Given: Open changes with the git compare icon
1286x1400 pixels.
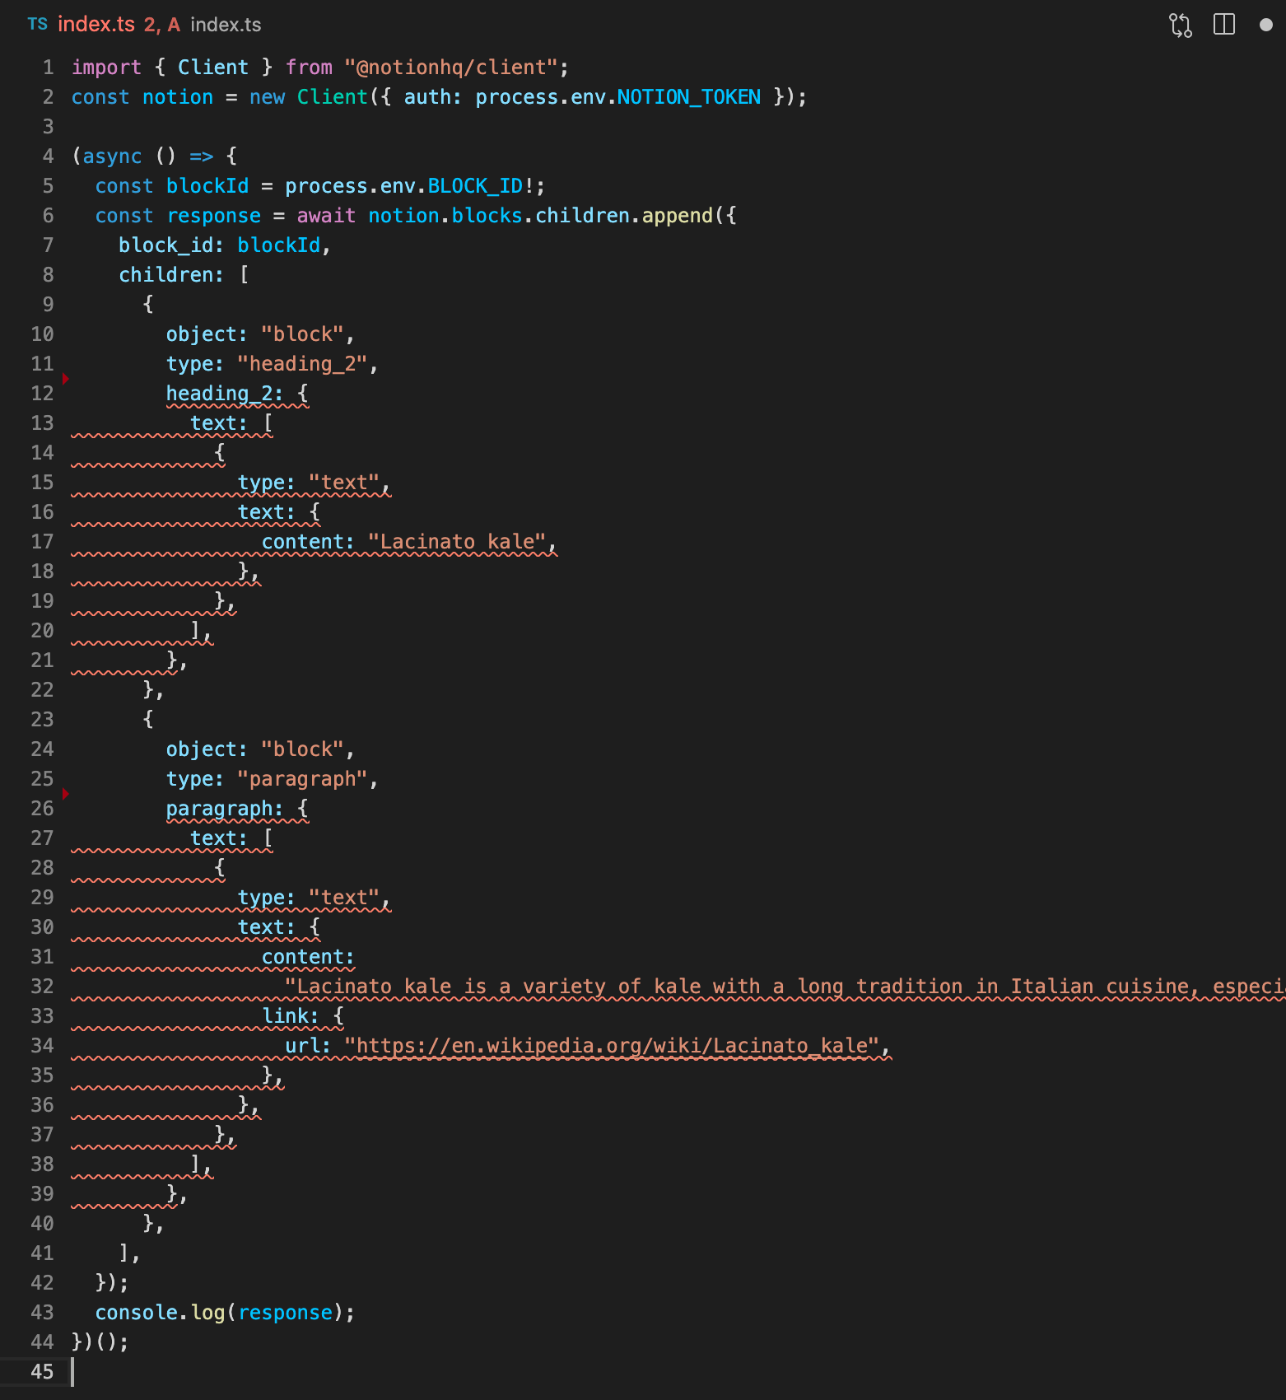Looking at the screenshot, I should [x=1180, y=25].
